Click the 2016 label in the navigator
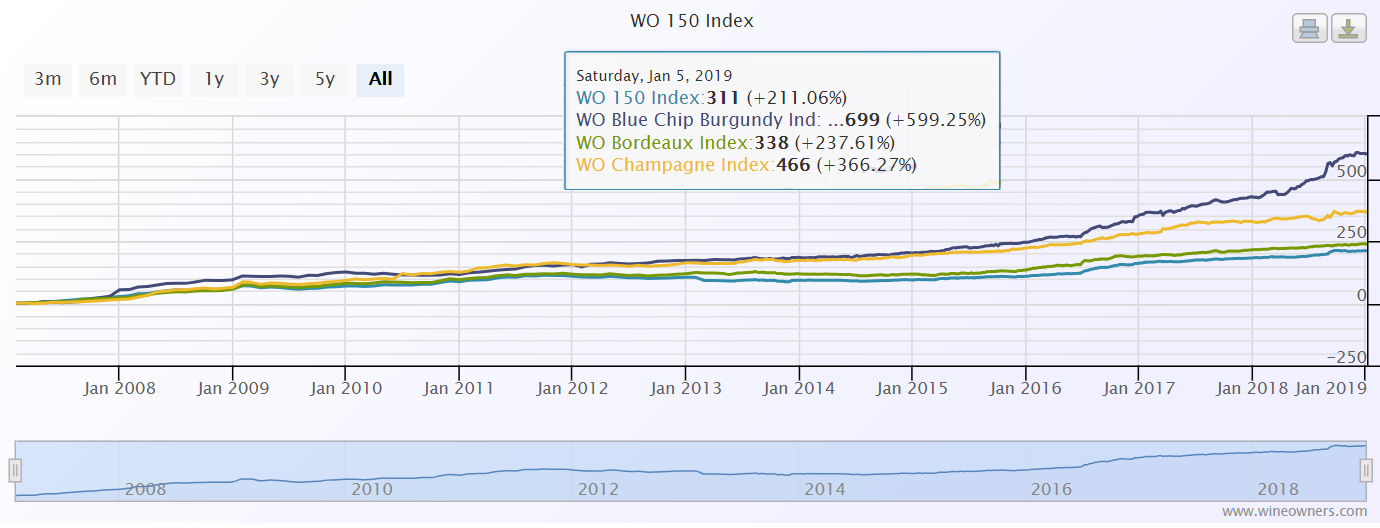The image size is (1380, 528). tap(1052, 489)
